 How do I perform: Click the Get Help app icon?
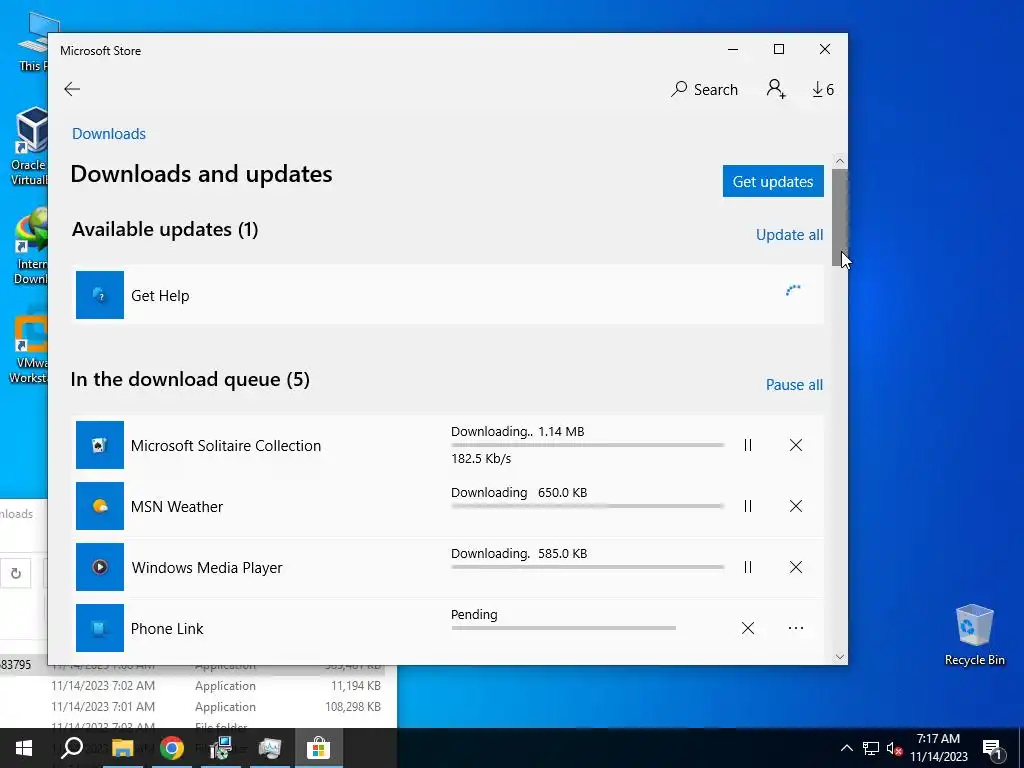[100, 295]
